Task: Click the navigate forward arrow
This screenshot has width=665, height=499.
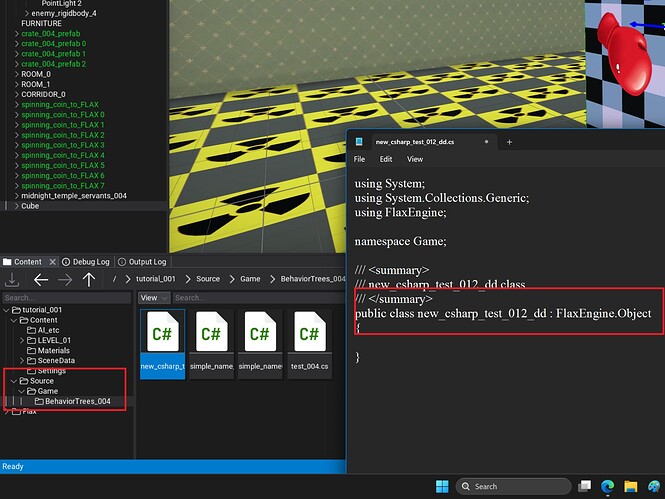Action: click(64, 280)
